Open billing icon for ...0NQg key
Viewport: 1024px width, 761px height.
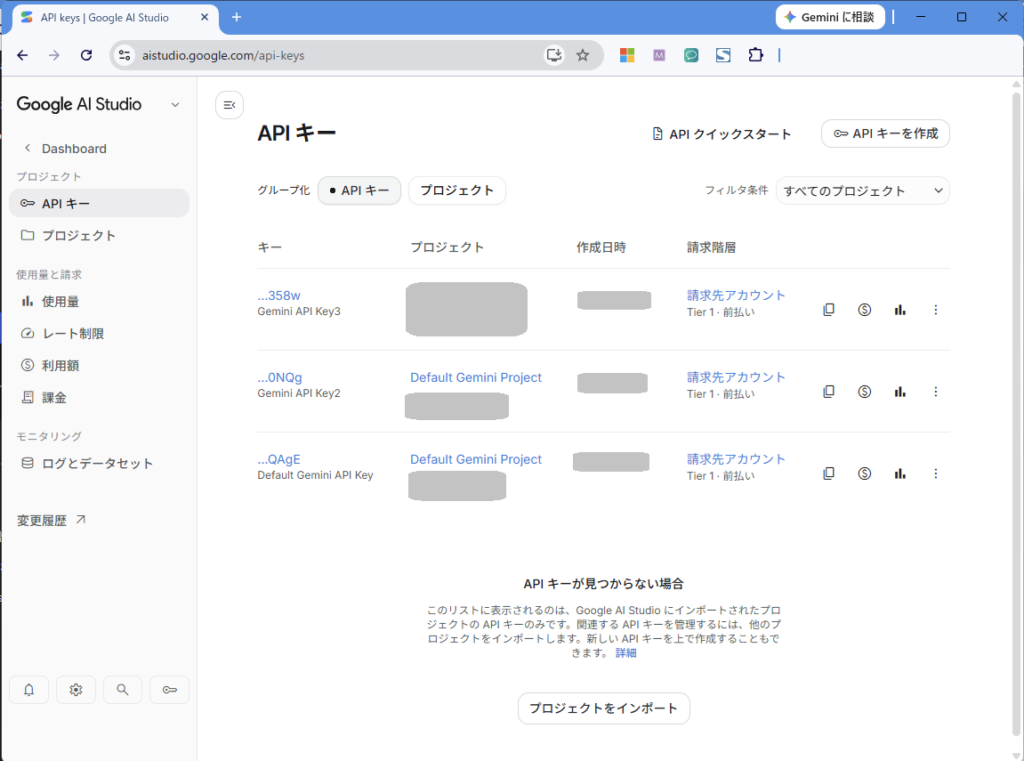pyautogui.click(x=864, y=391)
